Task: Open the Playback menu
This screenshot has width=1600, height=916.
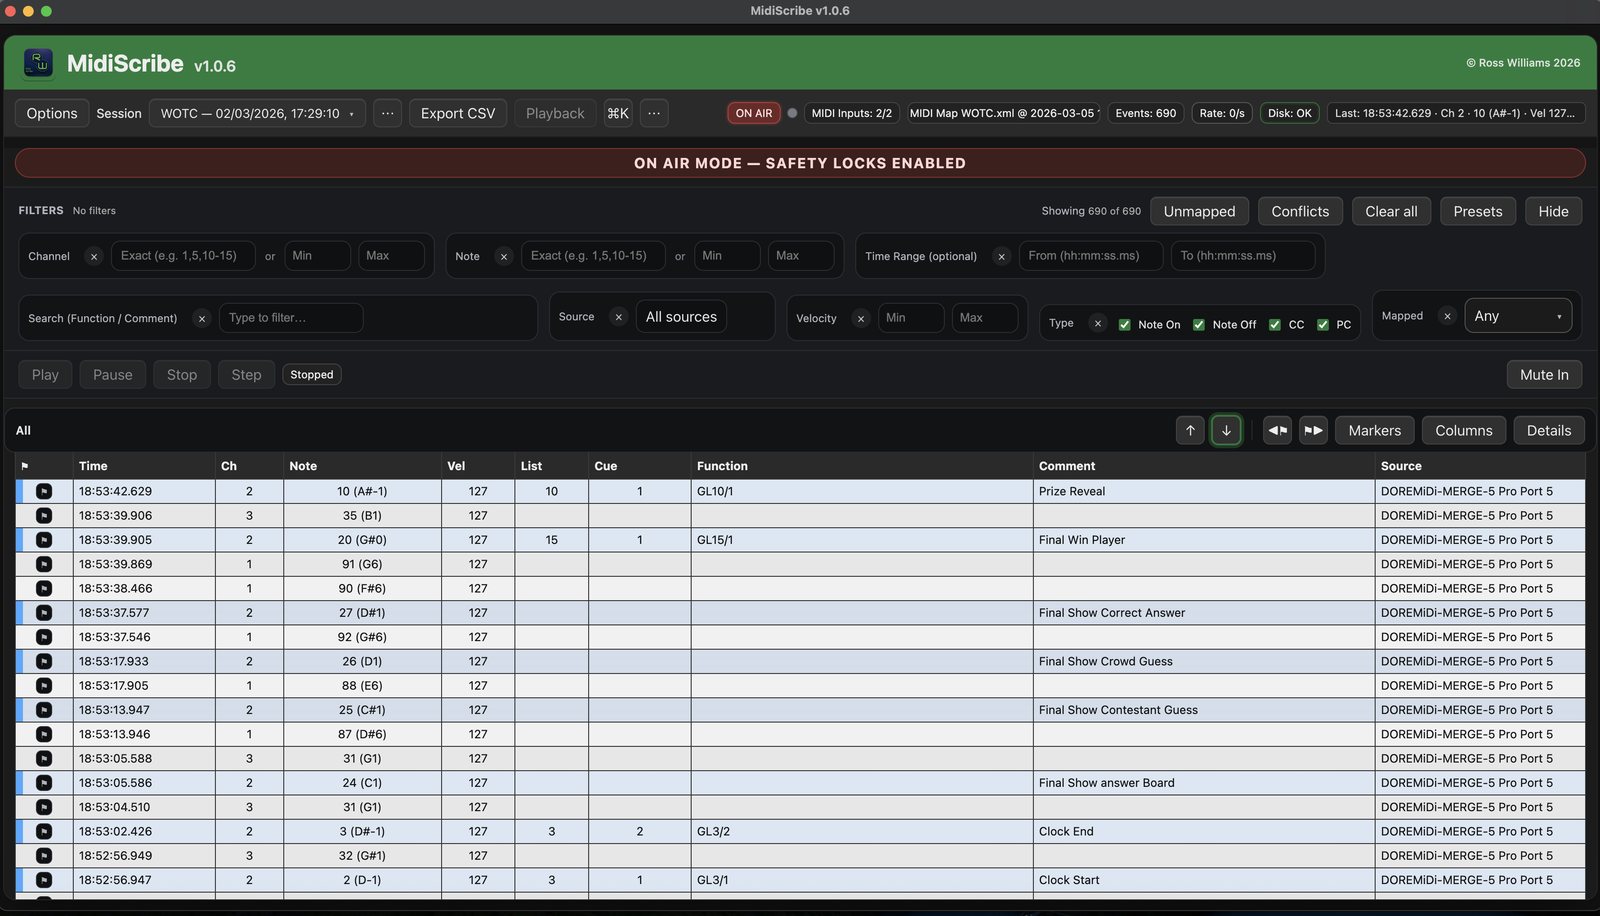Action: coord(555,113)
